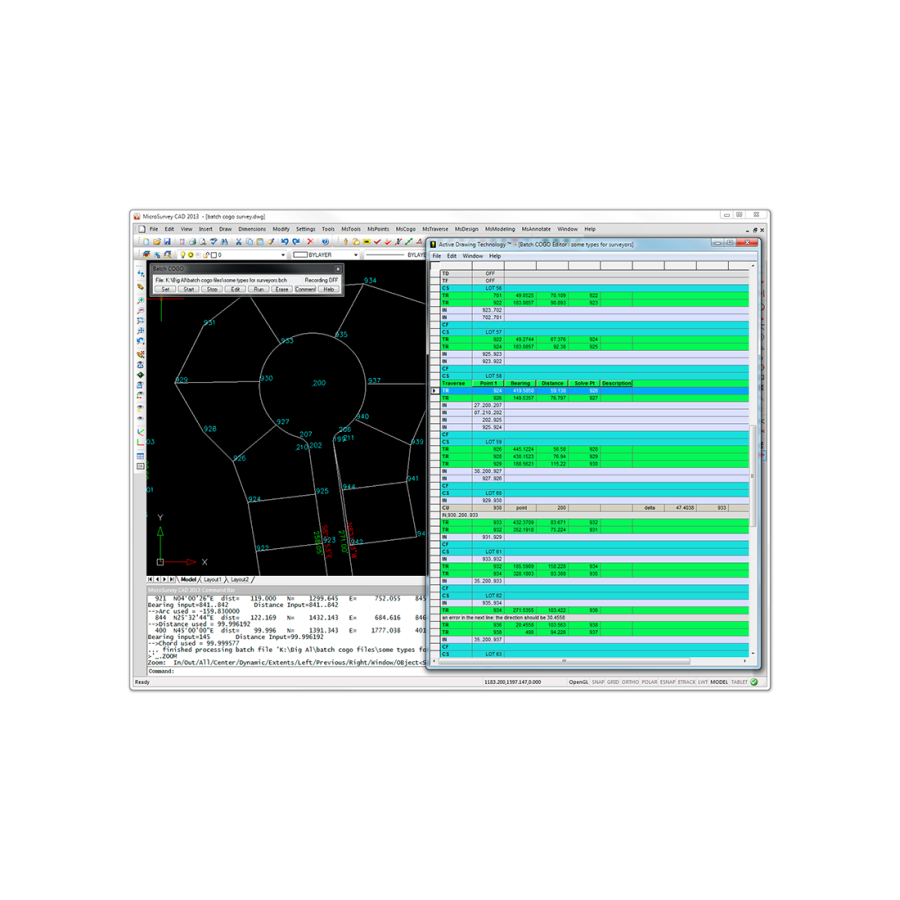Click the Copy icon in toolbar
The width and height of the screenshot is (900, 900).
point(249,242)
